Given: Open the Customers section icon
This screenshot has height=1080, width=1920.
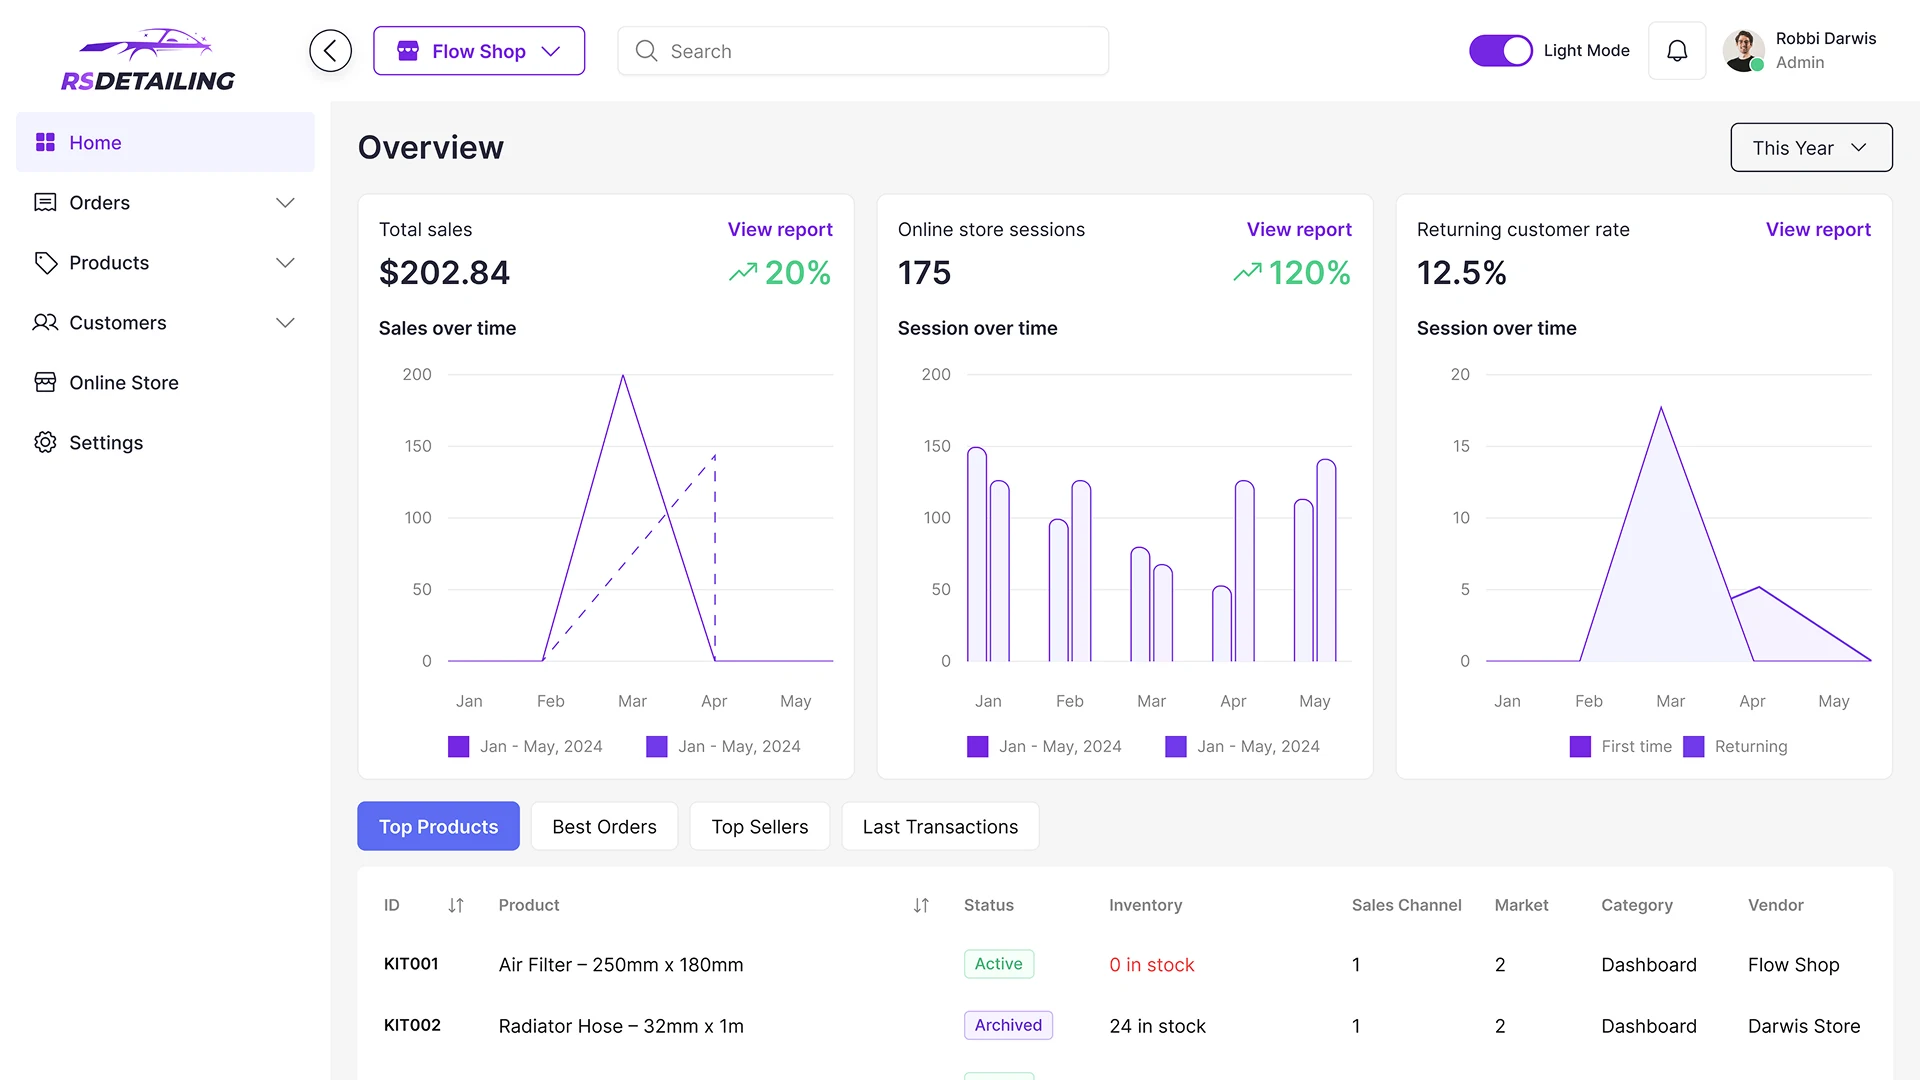Looking at the screenshot, I should (x=45, y=322).
